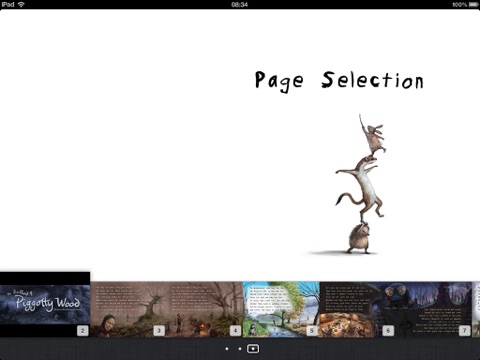Screen dimensions: 480x360
Task: Open the colorful river page thumbnail numbered 5
Action: (281, 309)
